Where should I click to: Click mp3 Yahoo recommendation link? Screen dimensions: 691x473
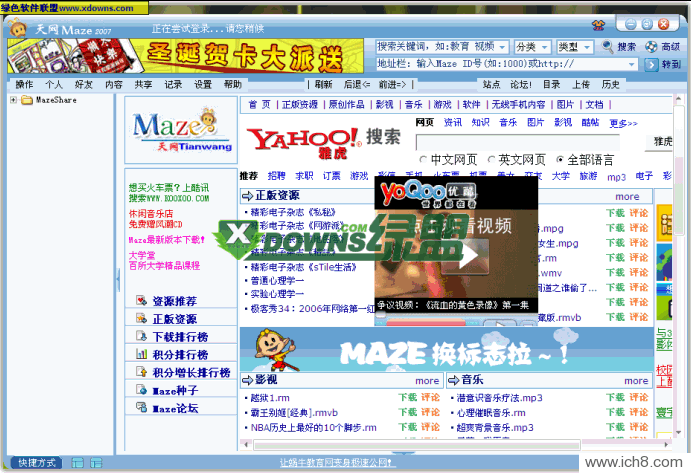(616, 177)
